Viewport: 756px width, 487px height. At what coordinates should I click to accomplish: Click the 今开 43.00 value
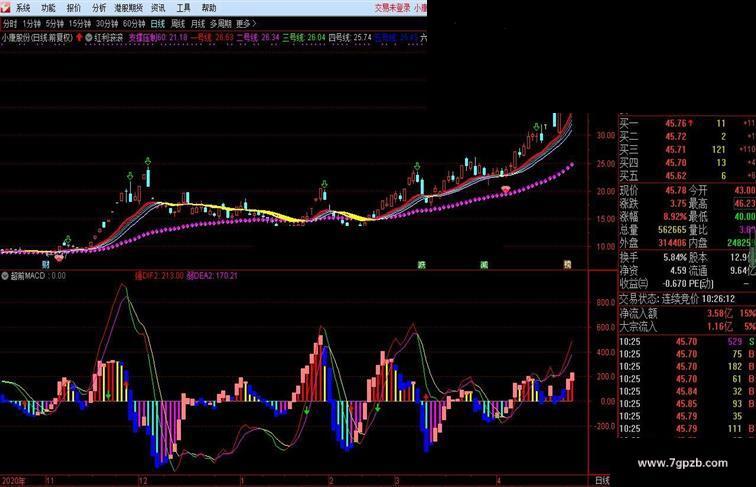(x=745, y=190)
